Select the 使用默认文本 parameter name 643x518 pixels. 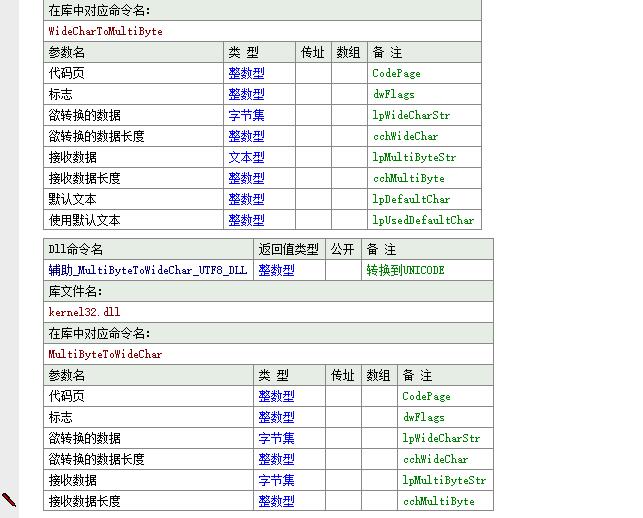point(84,220)
